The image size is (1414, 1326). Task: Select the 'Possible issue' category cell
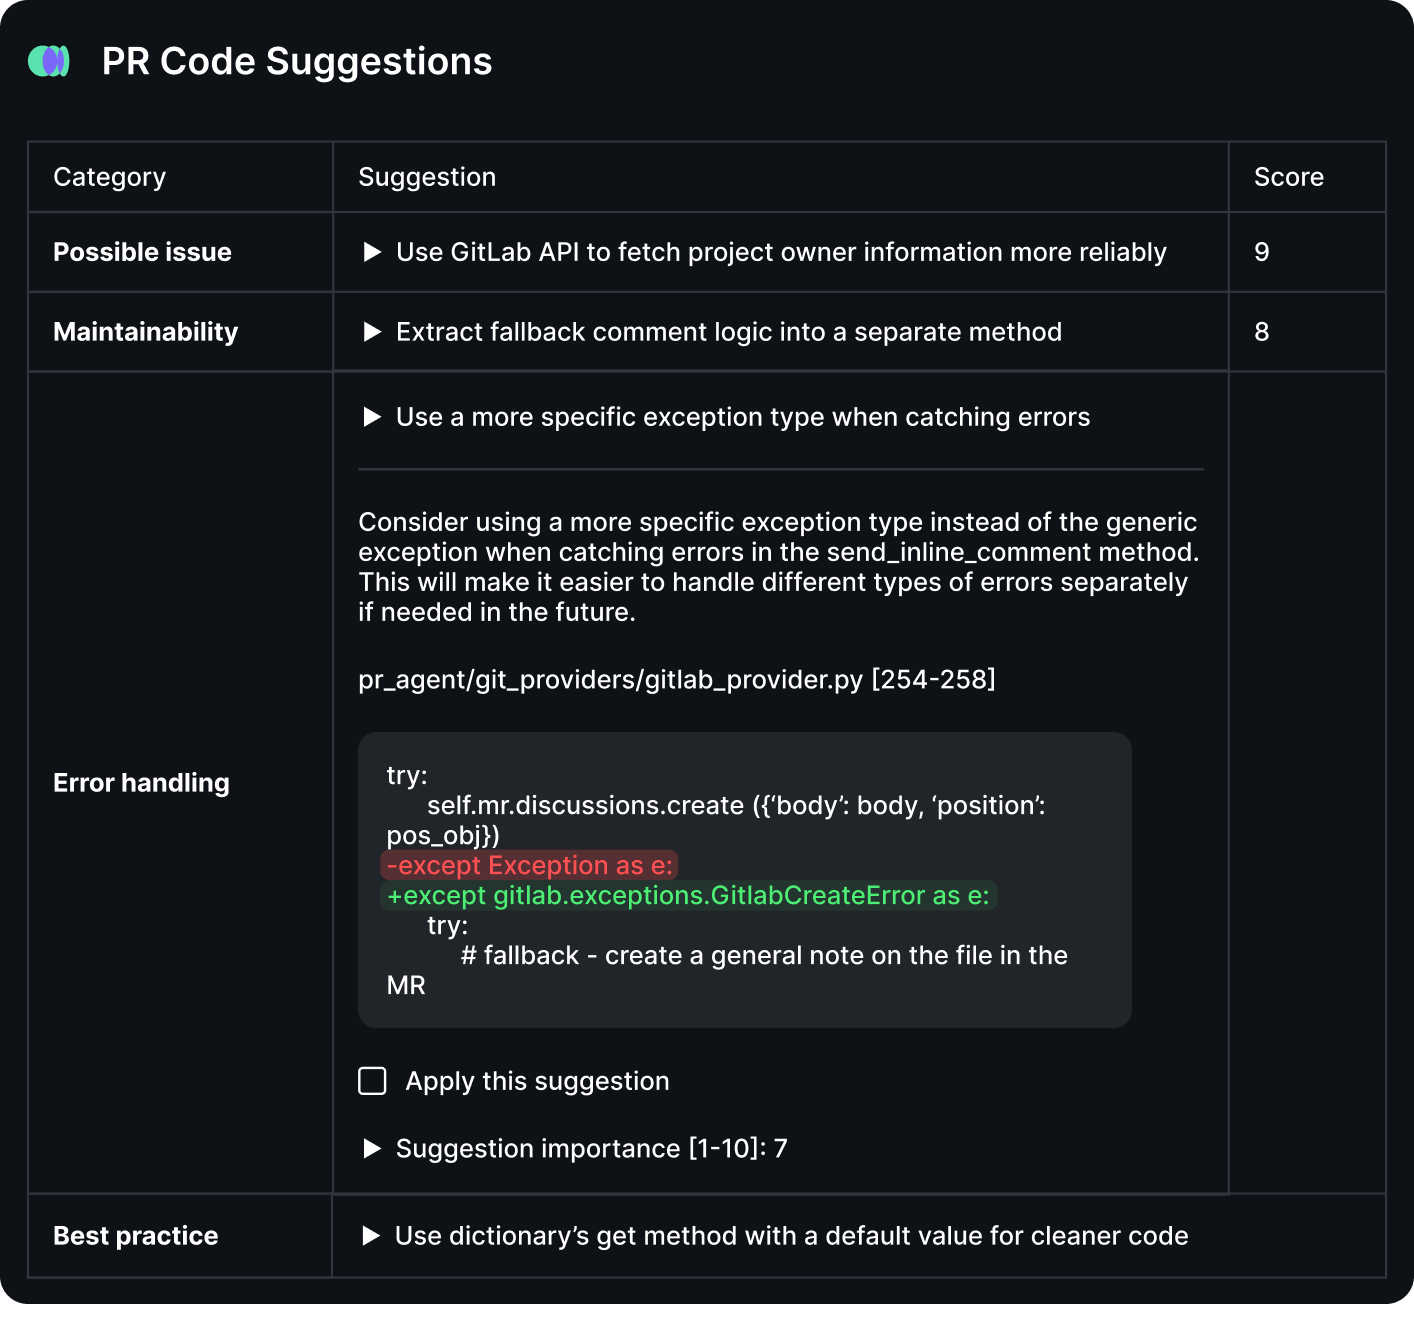142,252
